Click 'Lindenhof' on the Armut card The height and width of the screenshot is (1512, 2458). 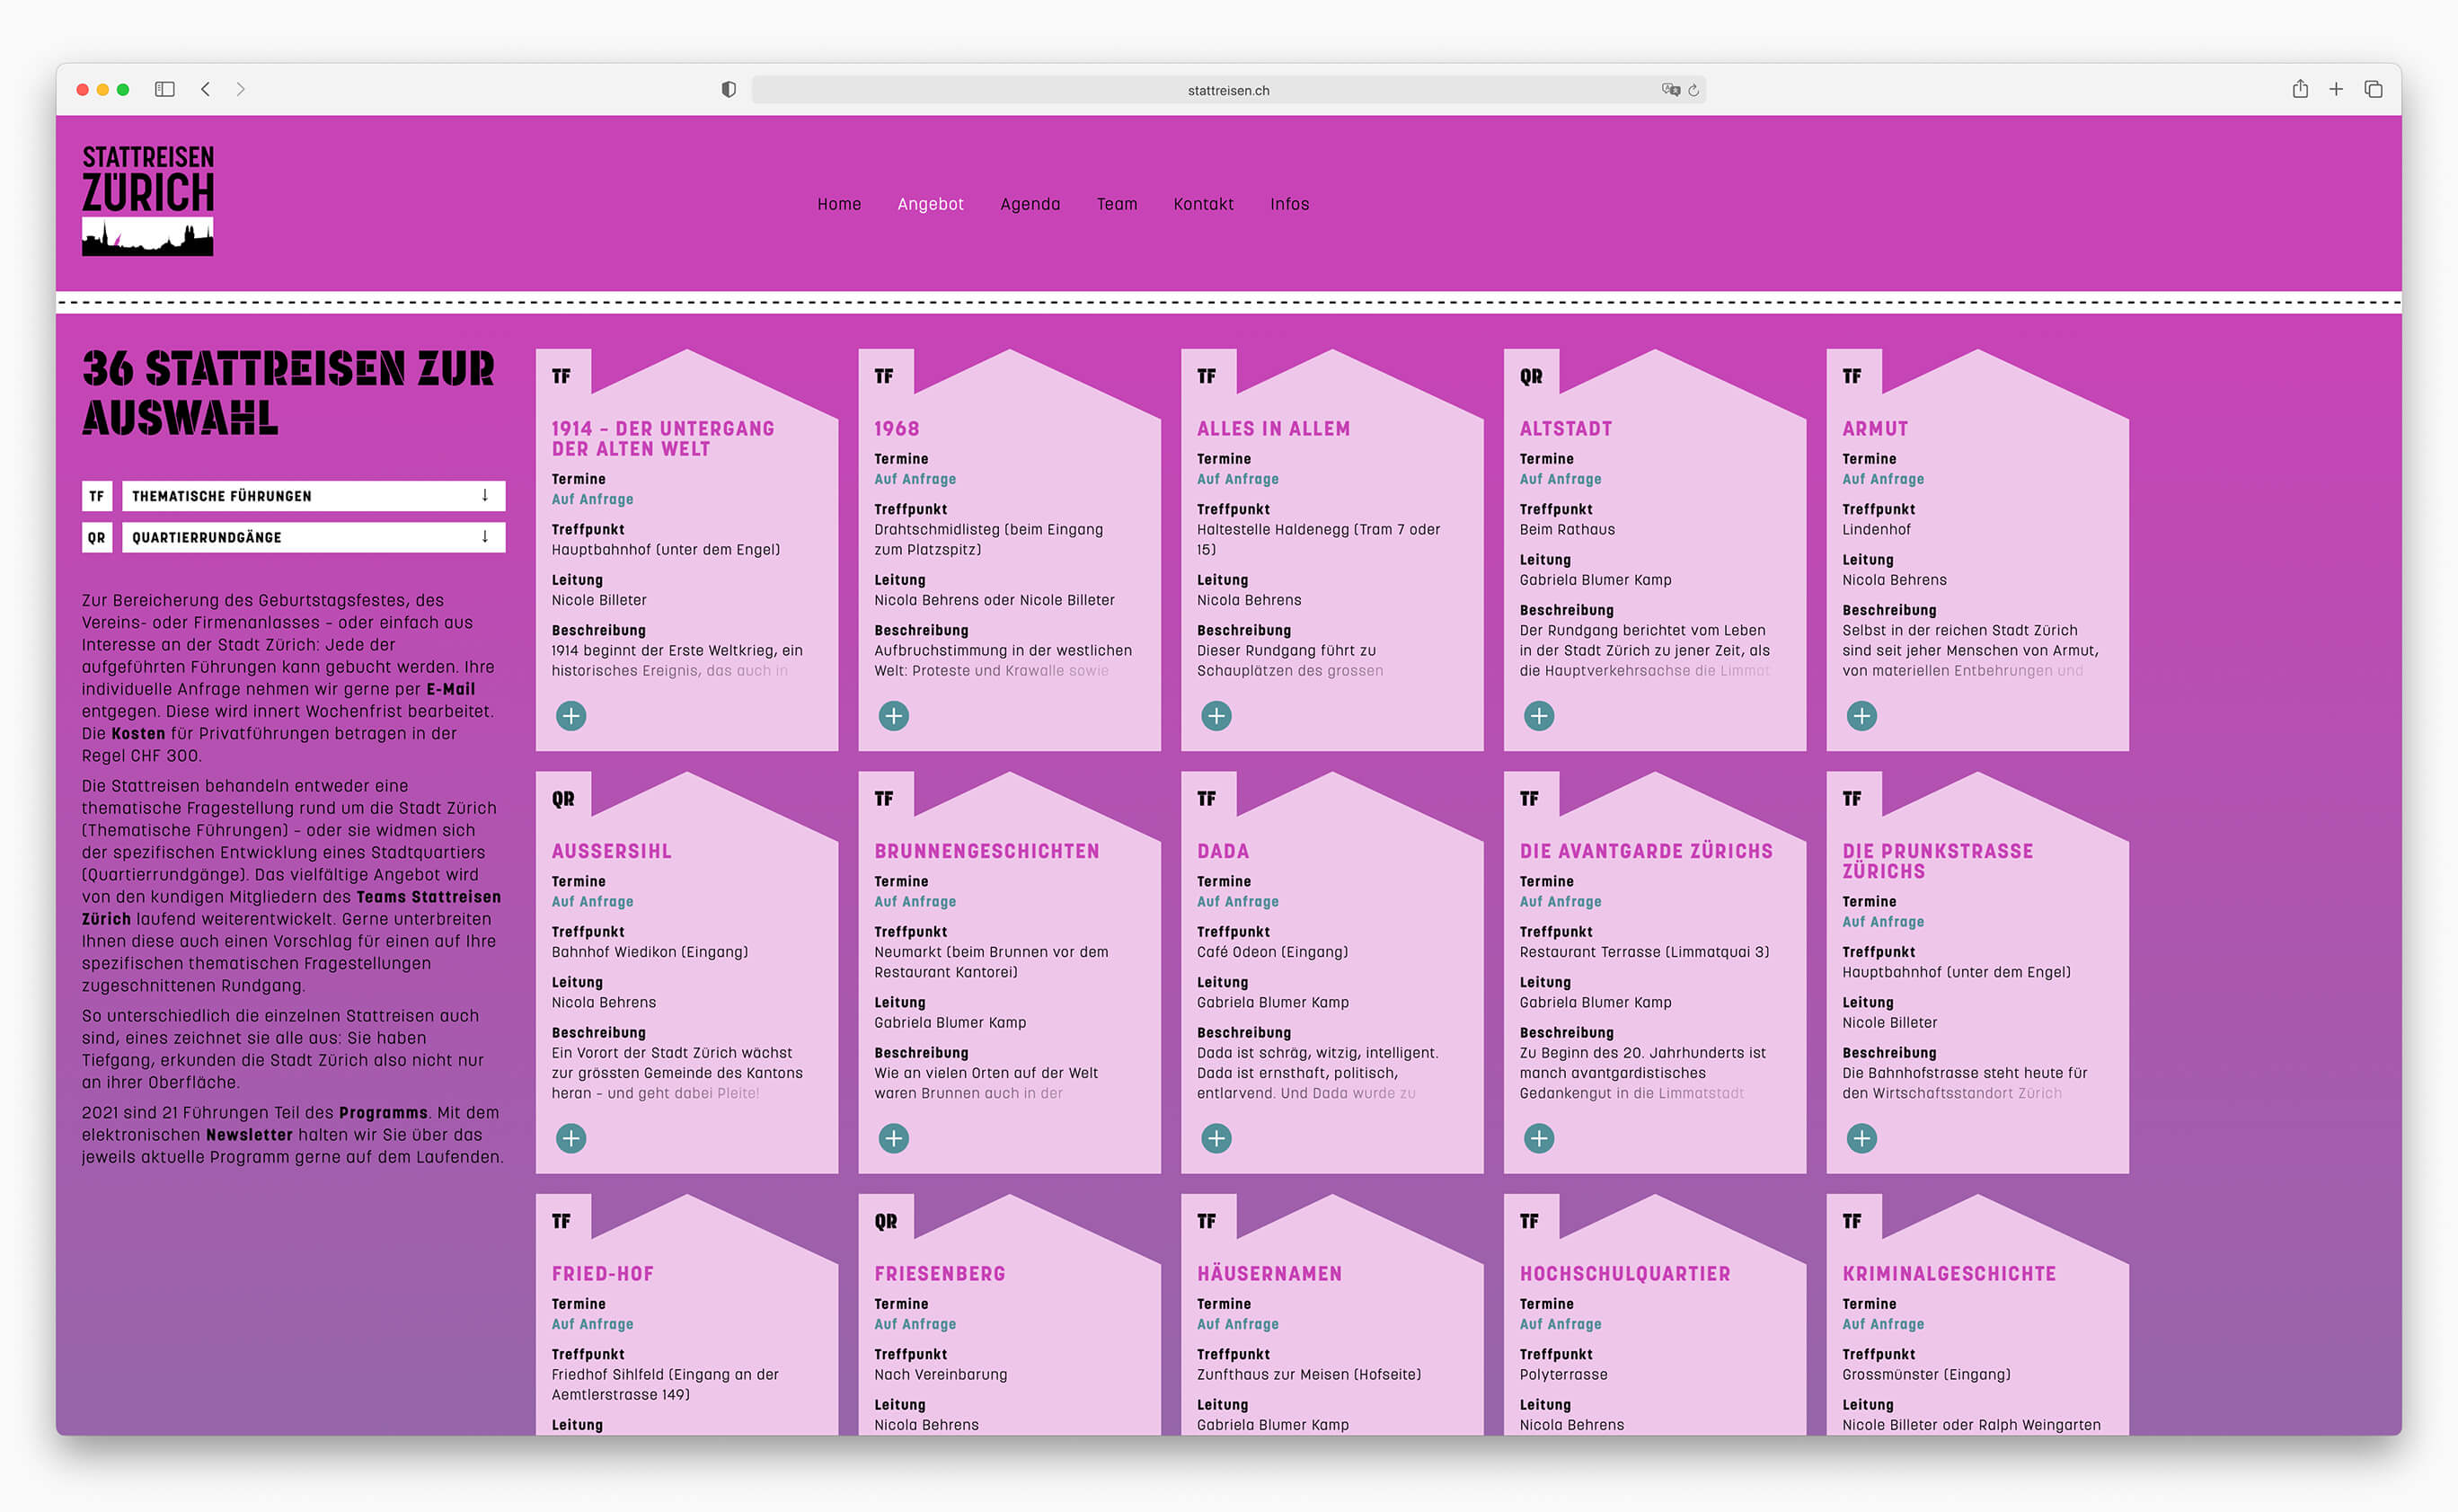point(1876,530)
